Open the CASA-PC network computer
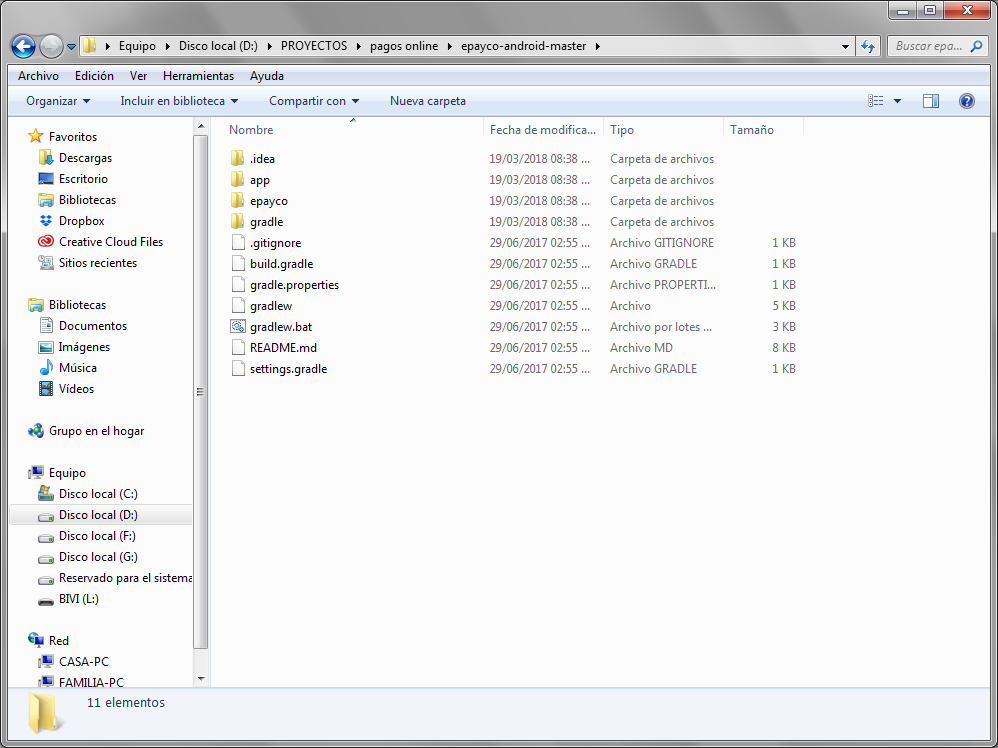Screen dimensions: 998x748 tap(83, 661)
